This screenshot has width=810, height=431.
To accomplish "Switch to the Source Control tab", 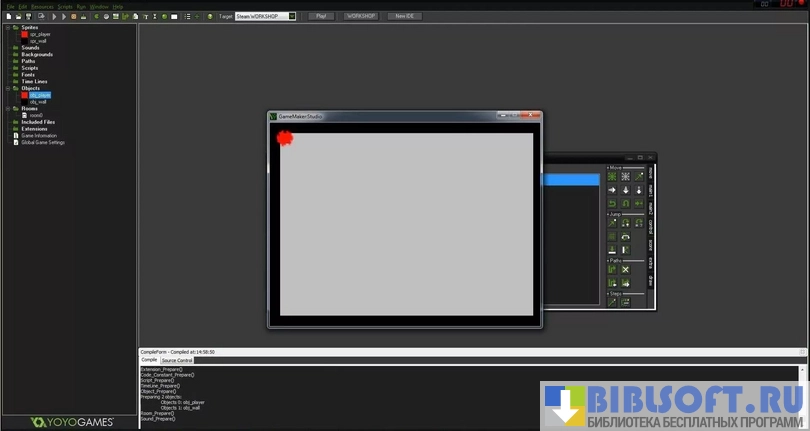I will coord(177,360).
